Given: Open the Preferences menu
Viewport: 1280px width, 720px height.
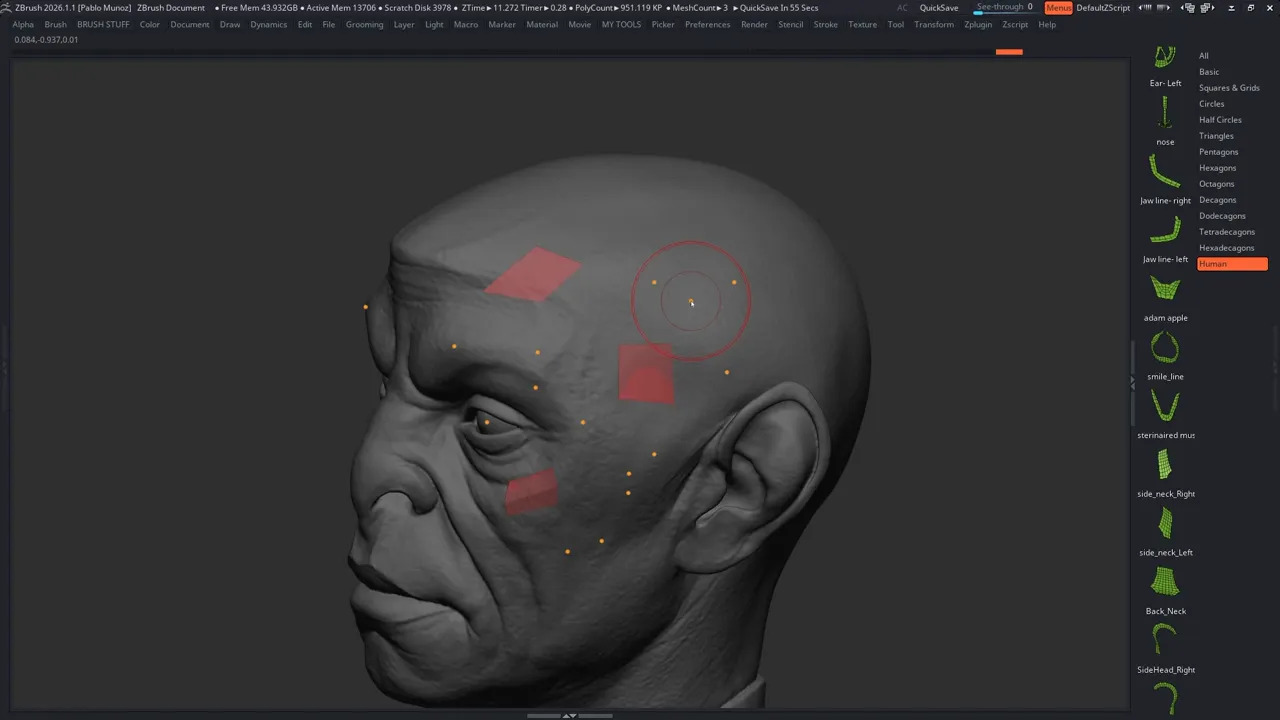Looking at the screenshot, I should (707, 24).
